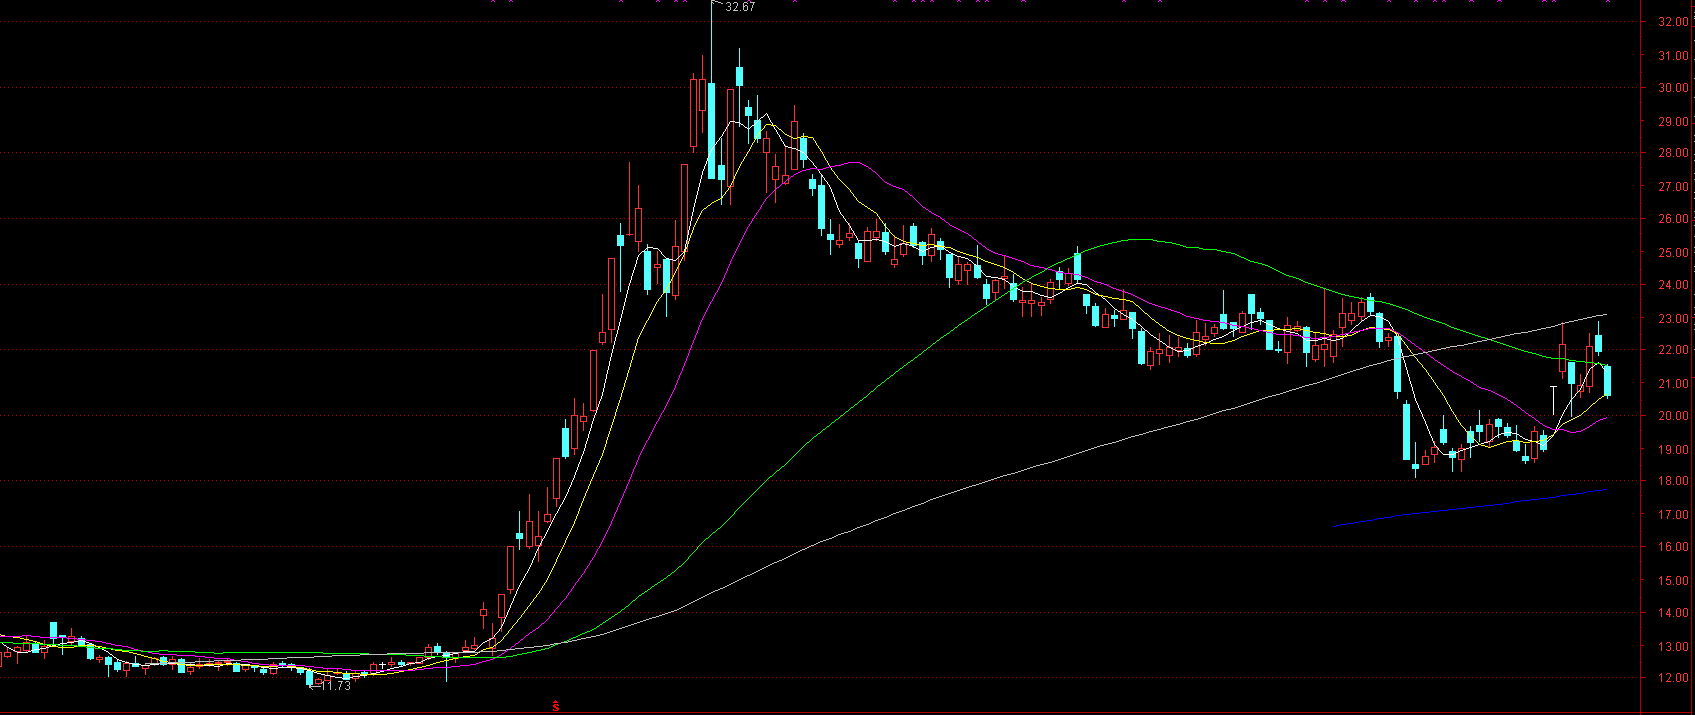Select the 31.00 price axis label

coord(1673,56)
